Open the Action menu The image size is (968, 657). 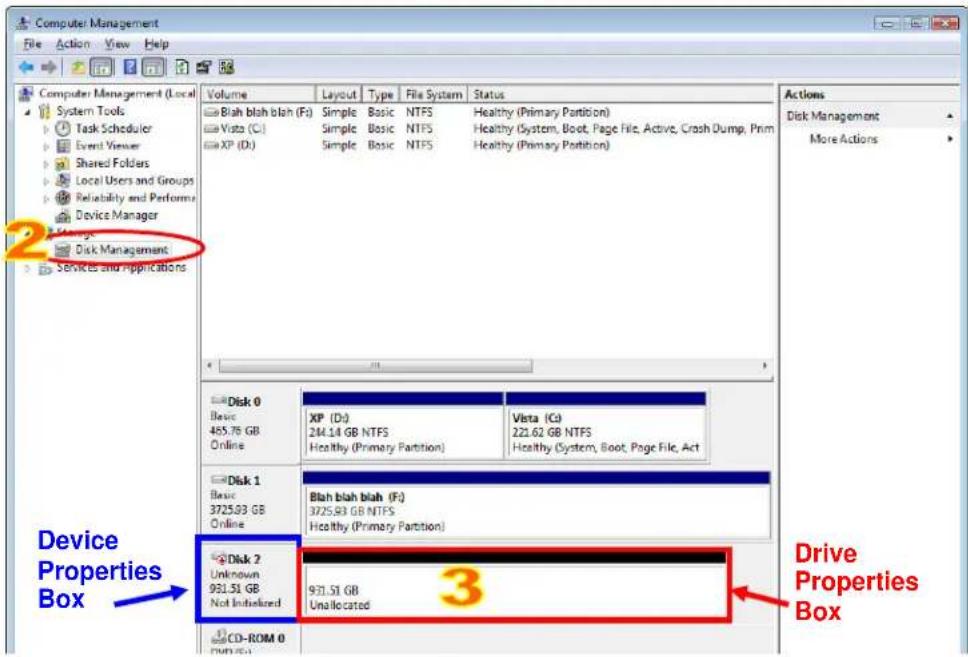click(x=73, y=44)
